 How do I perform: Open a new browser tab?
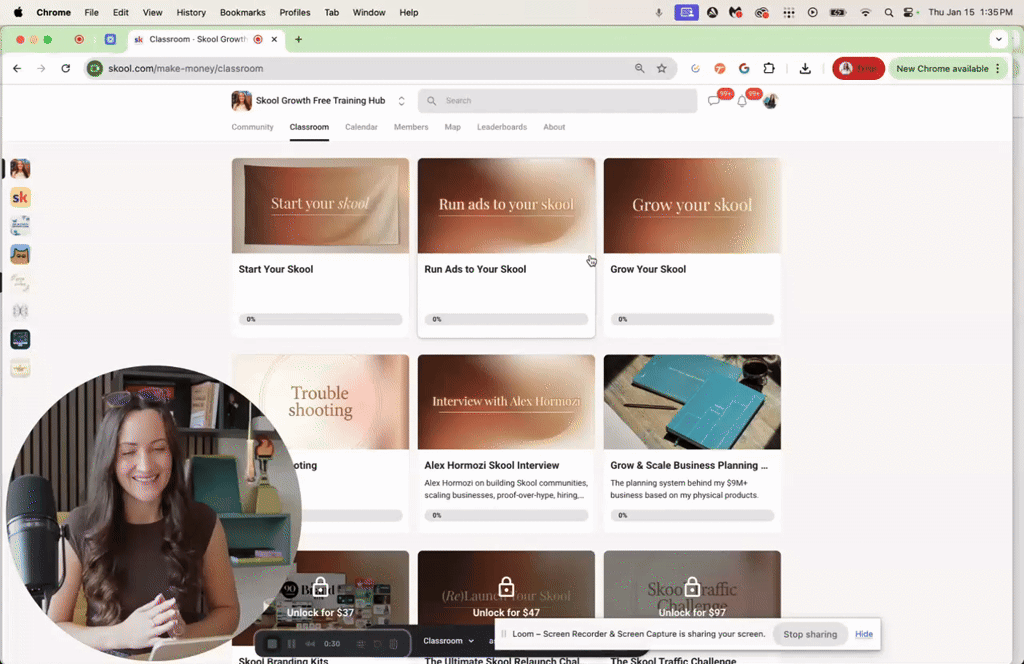pos(298,39)
